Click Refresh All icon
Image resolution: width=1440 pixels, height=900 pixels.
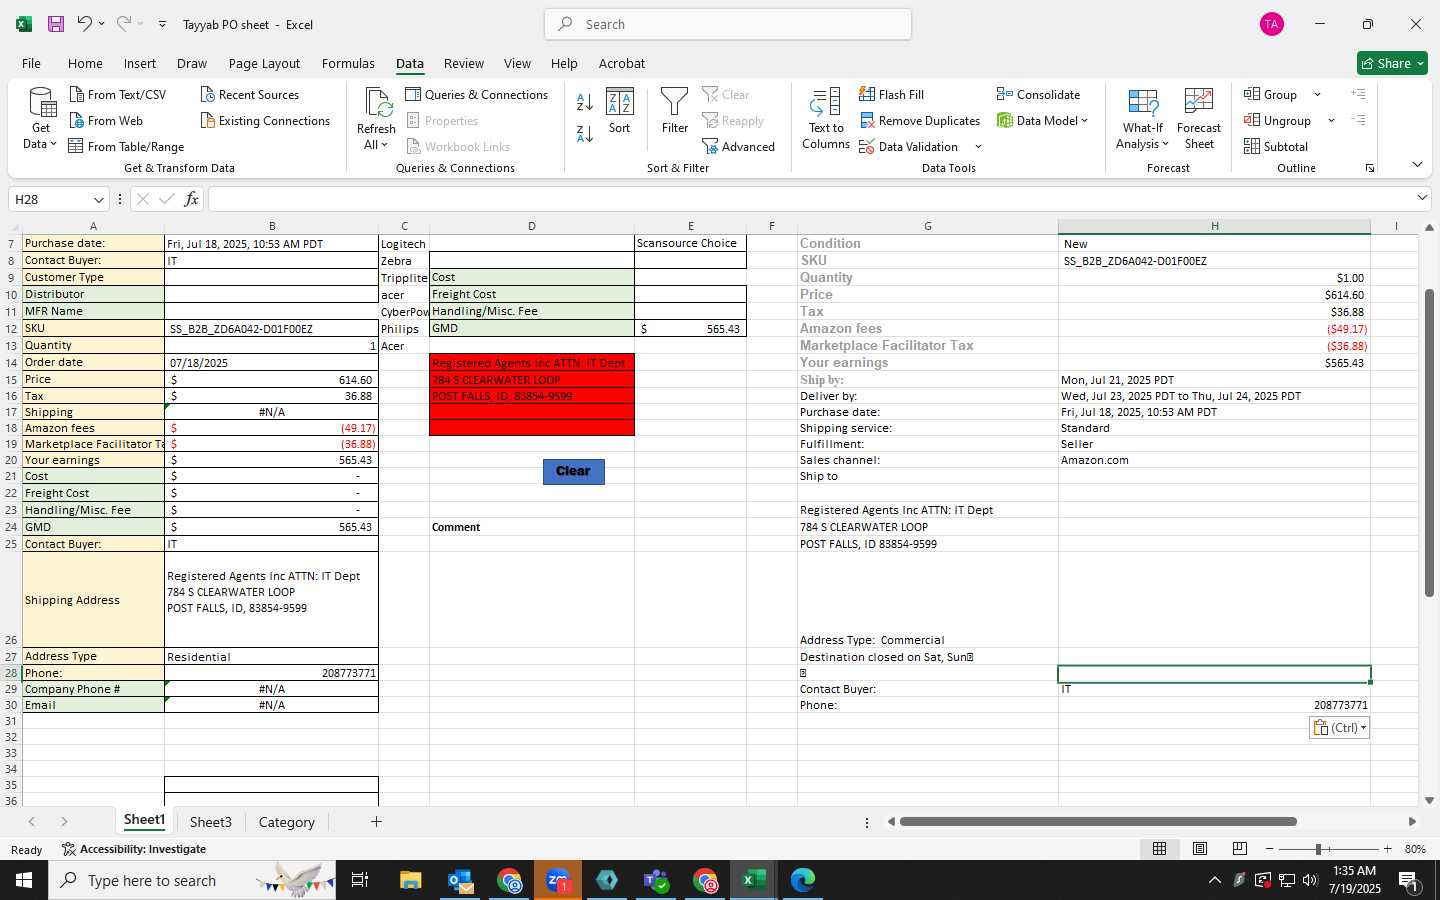tap(377, 104)
